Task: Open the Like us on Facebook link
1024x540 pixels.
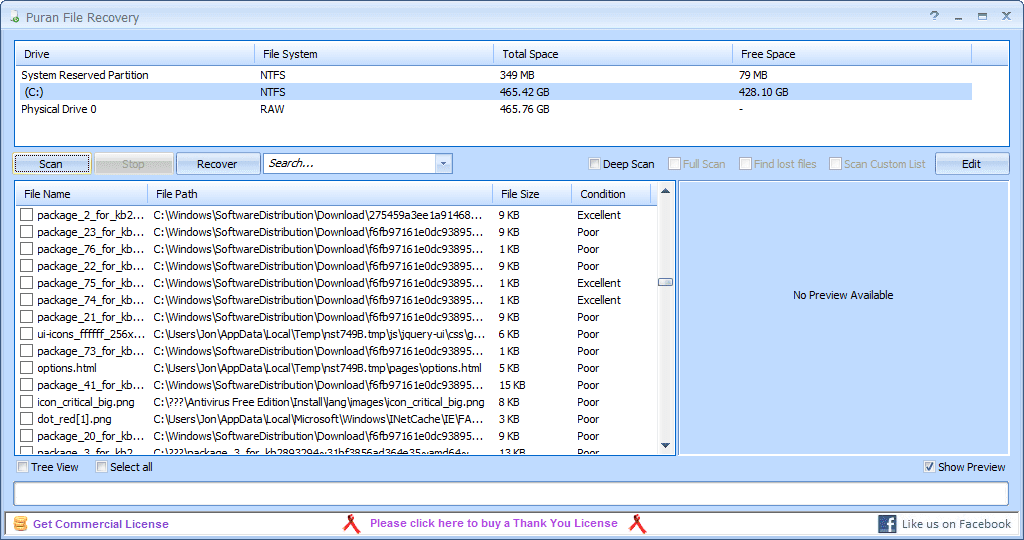Action: [957, 524]
